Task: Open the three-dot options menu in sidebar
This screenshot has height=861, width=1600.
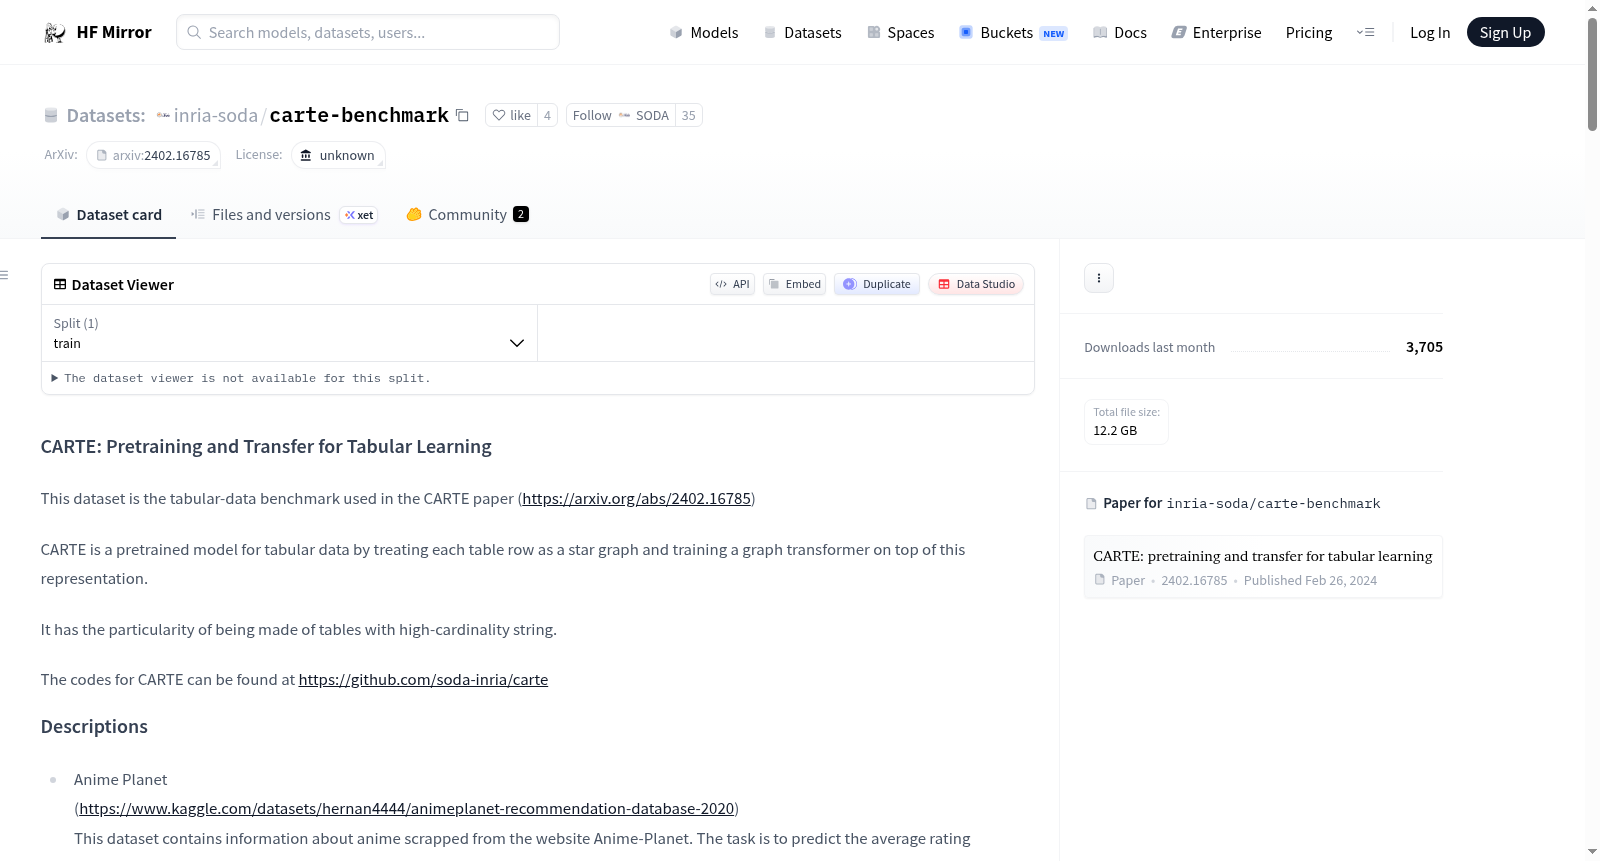Action: [x=1099, y=278]
